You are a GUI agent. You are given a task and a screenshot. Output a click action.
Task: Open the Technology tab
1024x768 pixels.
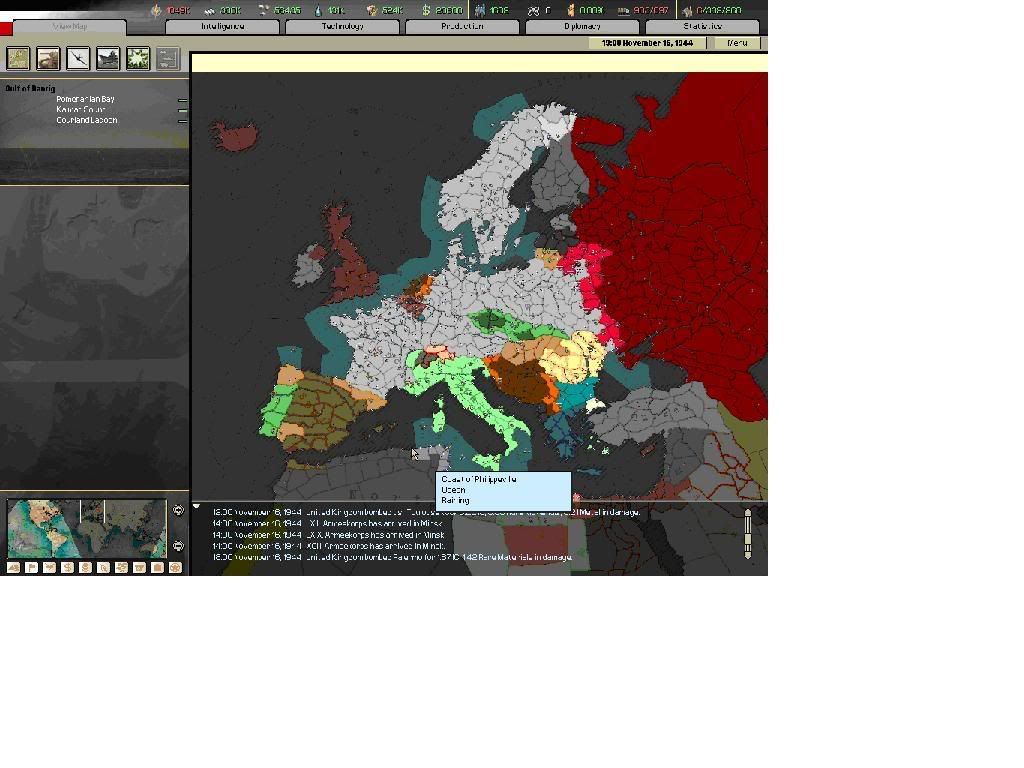pyautogui.click(x=342, y=27)
